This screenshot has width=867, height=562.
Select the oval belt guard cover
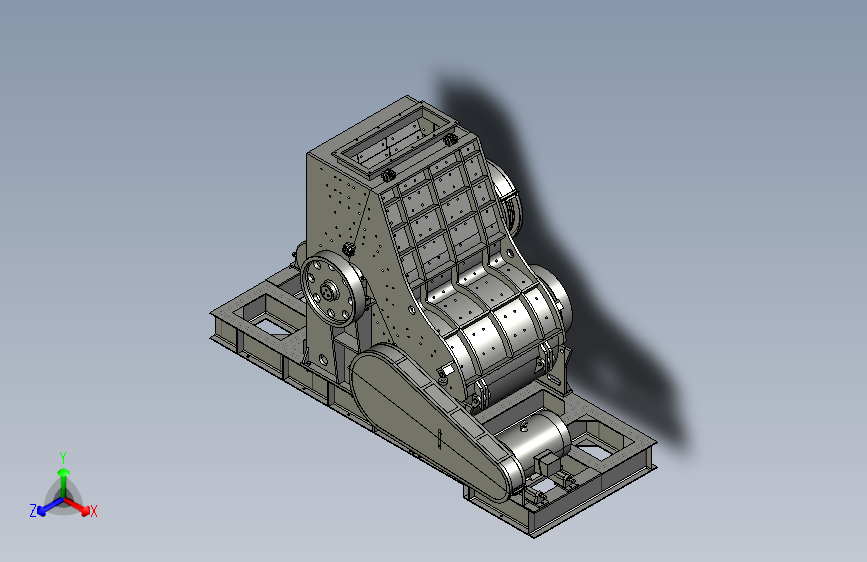click(437, 422)
